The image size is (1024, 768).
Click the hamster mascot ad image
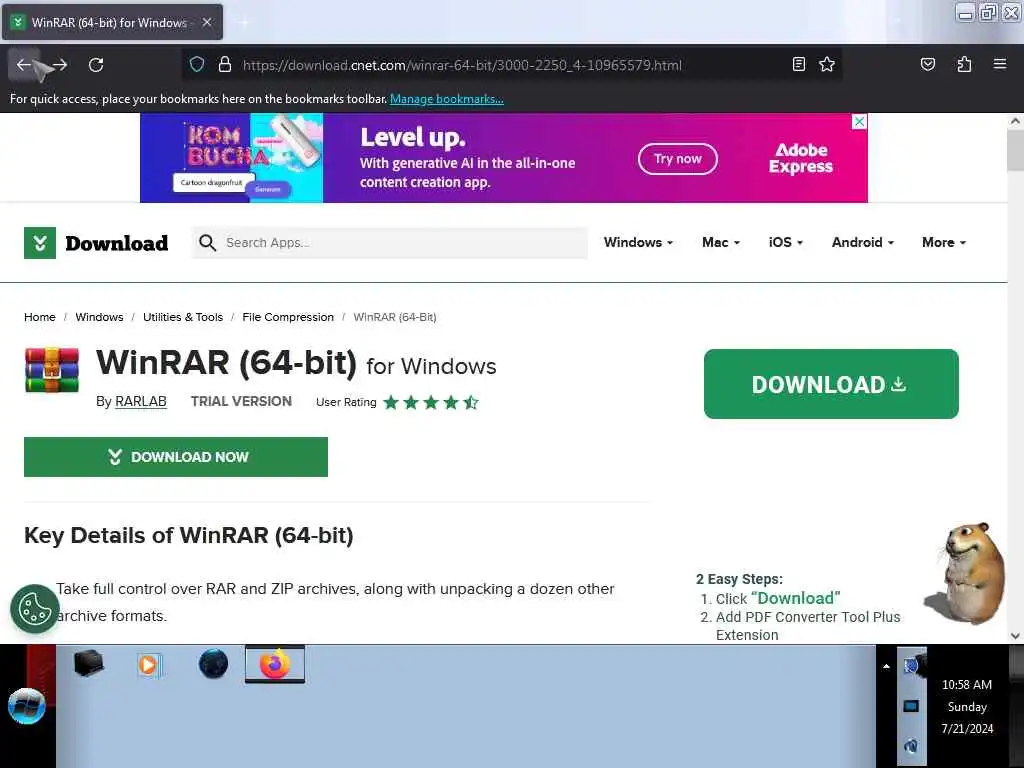[x=965, y=573]
